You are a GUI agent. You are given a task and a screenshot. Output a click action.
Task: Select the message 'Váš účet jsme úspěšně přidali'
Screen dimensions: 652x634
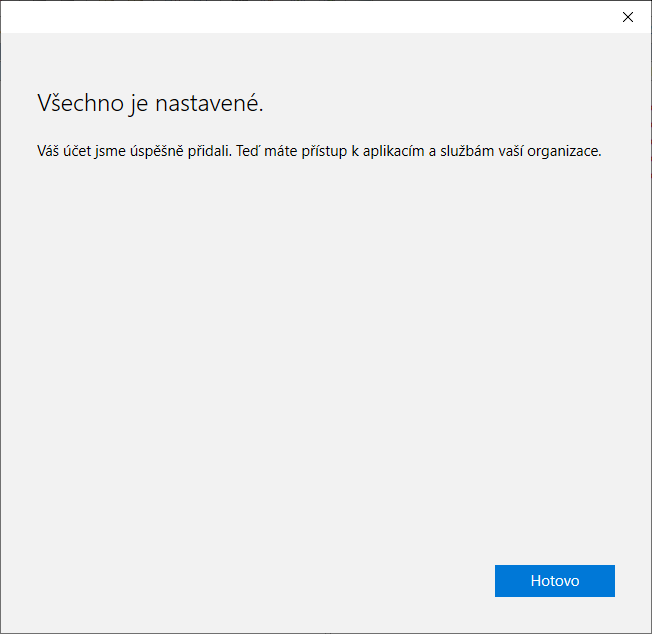coord(133,151)
